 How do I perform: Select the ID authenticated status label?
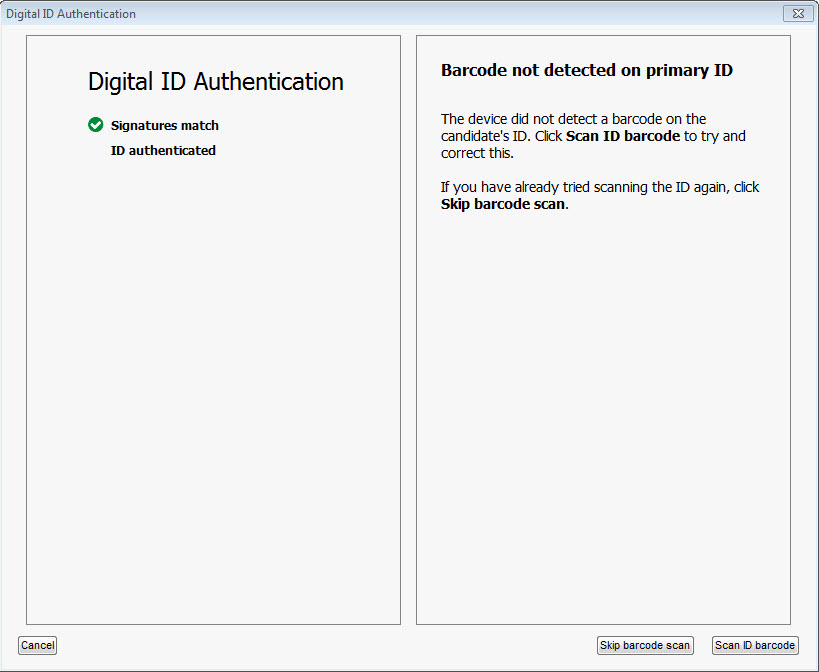pyautogui.click(x=163, y=150)
